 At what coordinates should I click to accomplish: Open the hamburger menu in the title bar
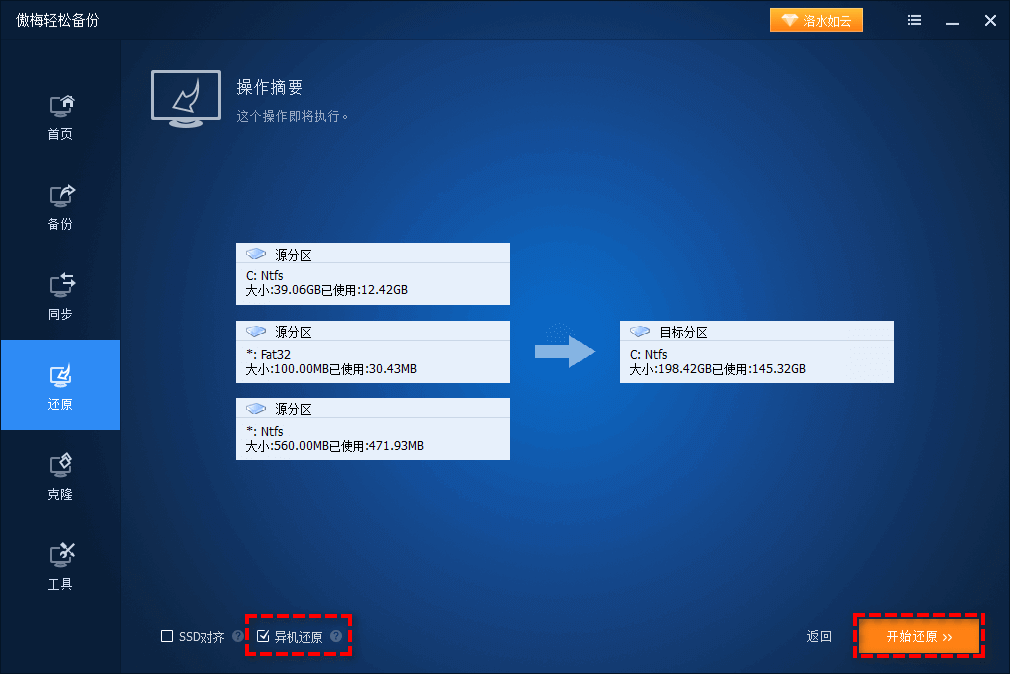click(x=914, y=19)
